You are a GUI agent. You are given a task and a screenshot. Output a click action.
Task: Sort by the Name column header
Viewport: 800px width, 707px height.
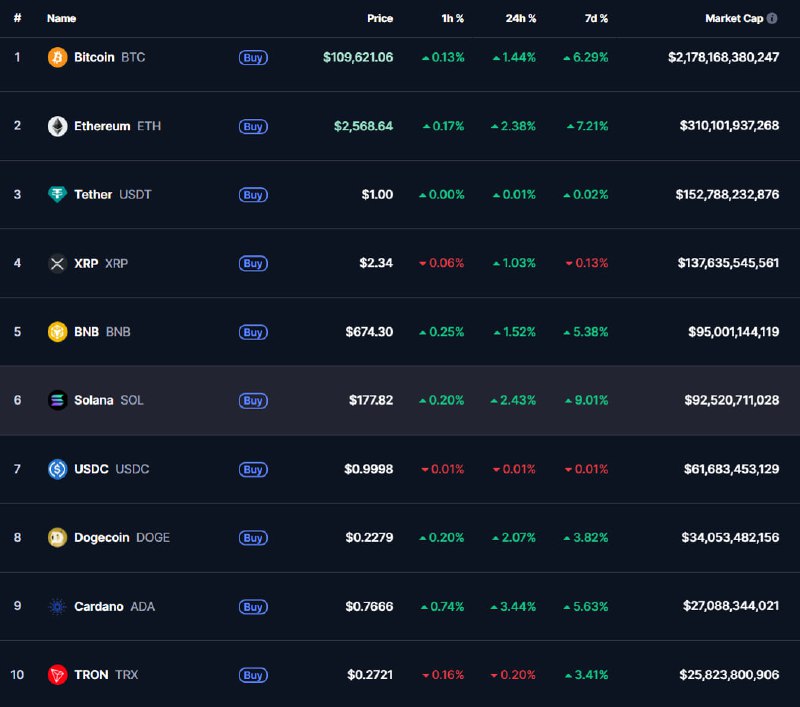coord(61,18)
